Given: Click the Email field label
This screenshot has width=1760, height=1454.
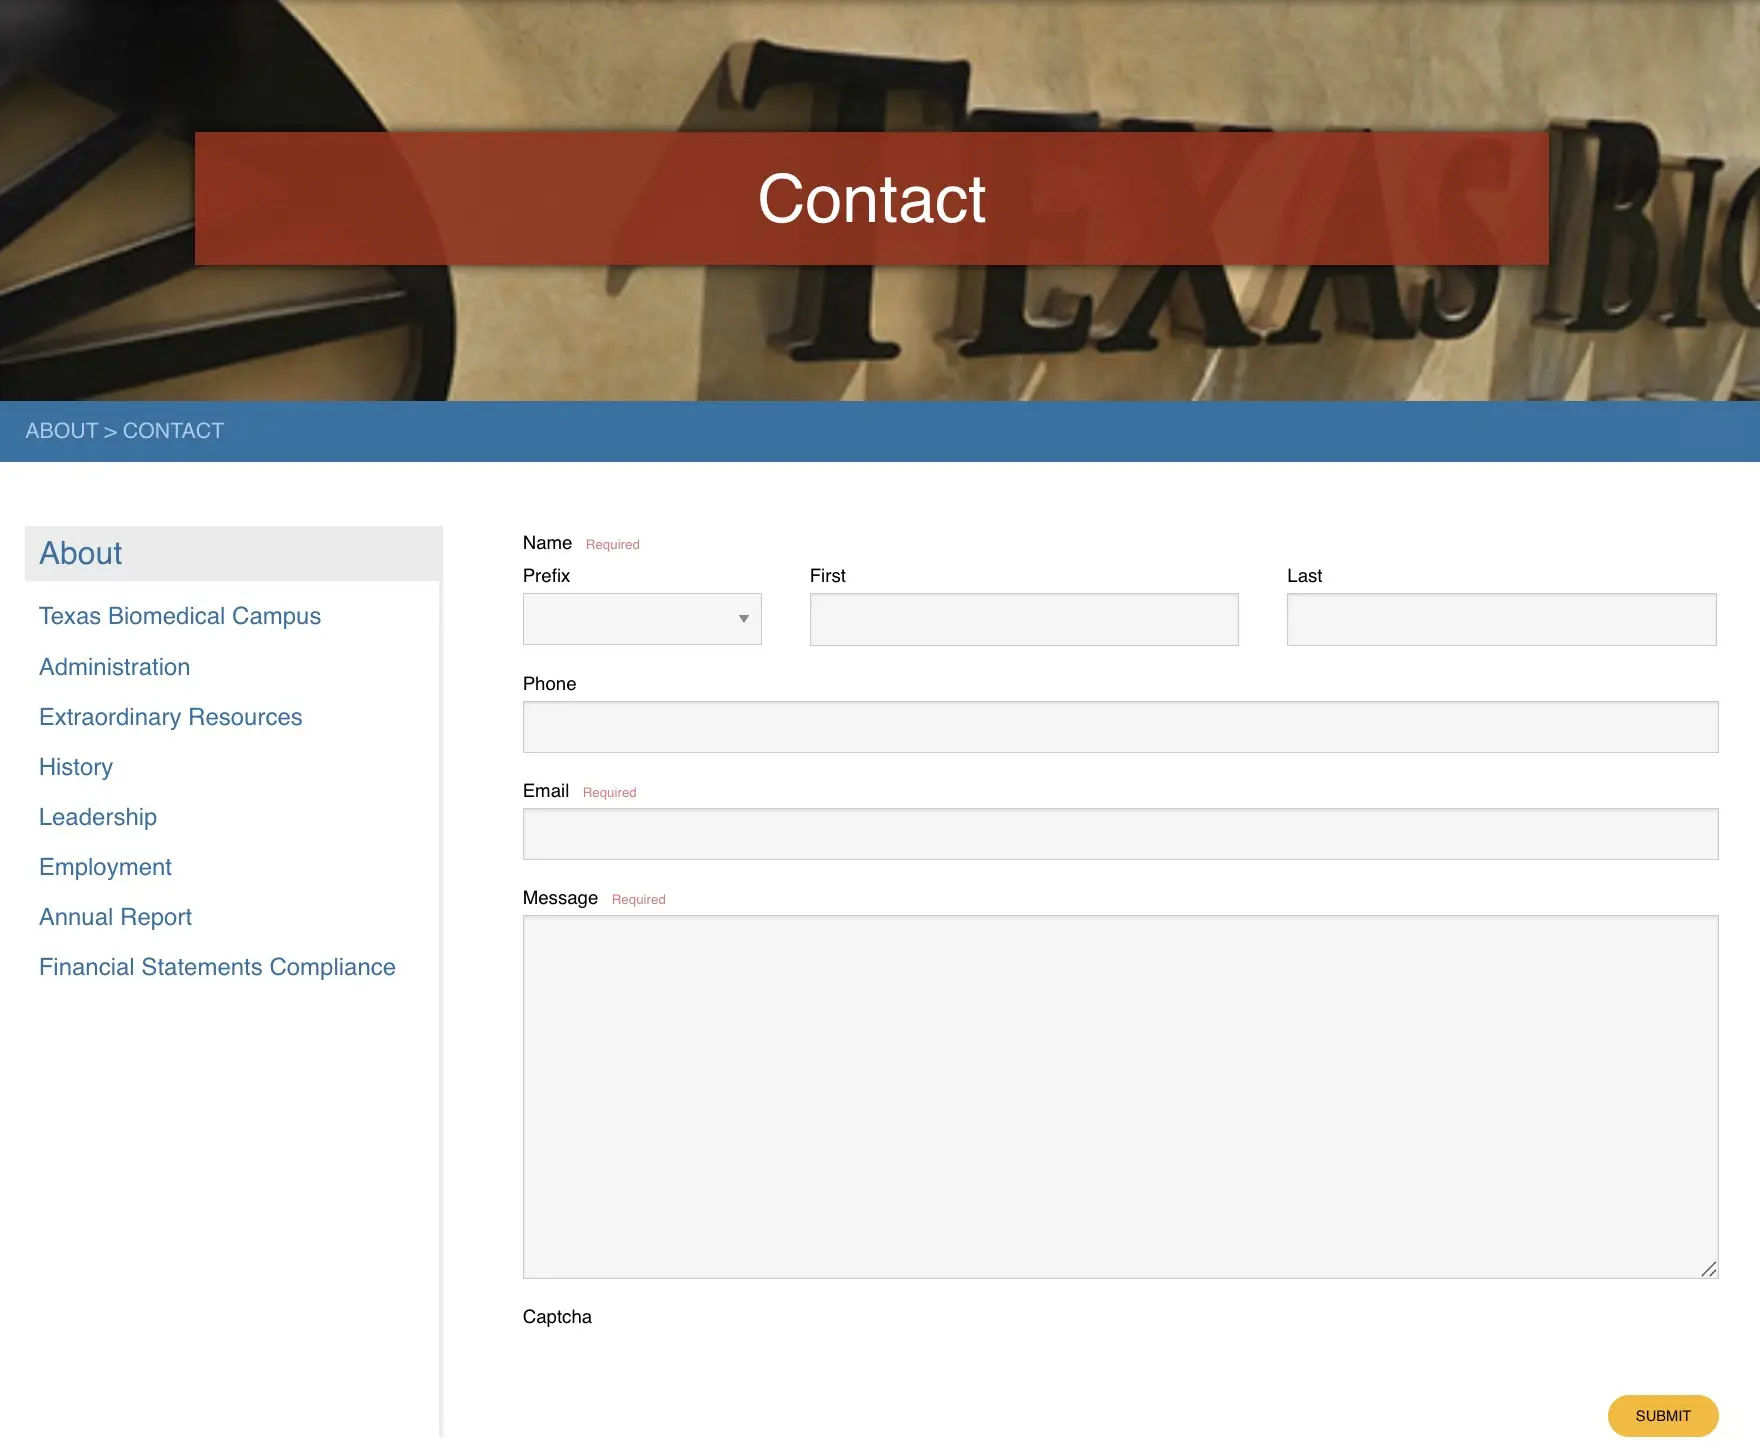Looking at the screenshot, I should pyautogui.click(x=546, y=791).
